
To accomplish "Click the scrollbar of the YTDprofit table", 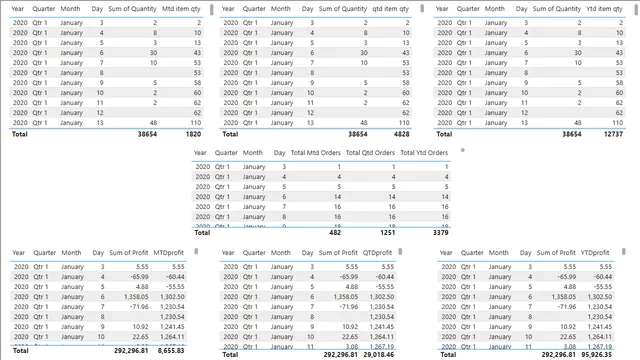I will click(624, 251).
